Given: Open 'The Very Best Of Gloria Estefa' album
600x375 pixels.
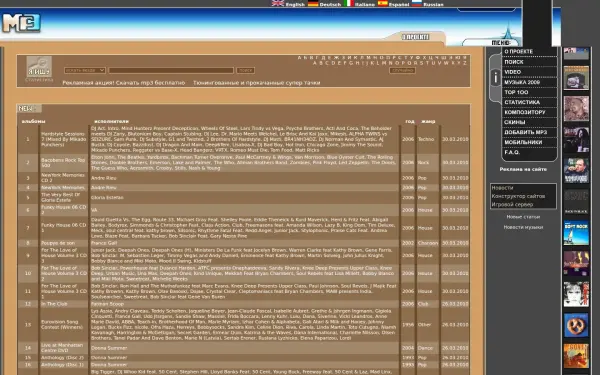Looking at the screenshot, I should click(x=61, y=197).
